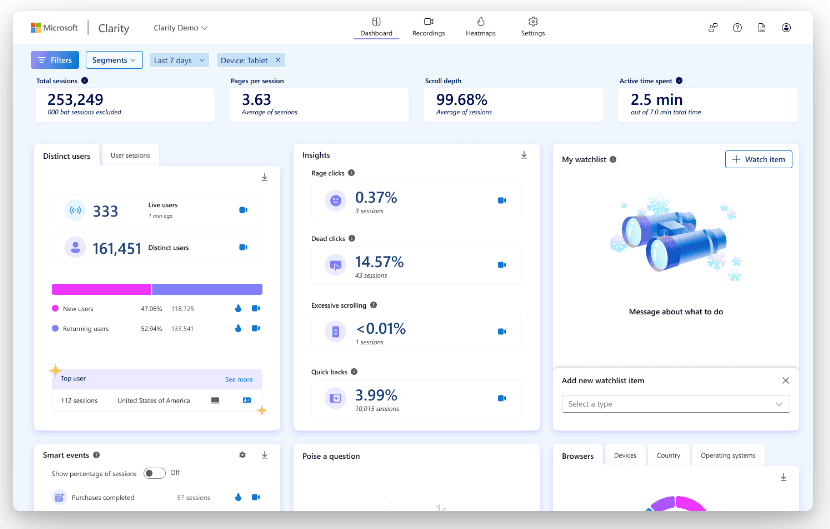The height and width of the screenshot is (529, 830).
Task: Toggle Show percentage of sessions switch
Action: tap(155, 473)
